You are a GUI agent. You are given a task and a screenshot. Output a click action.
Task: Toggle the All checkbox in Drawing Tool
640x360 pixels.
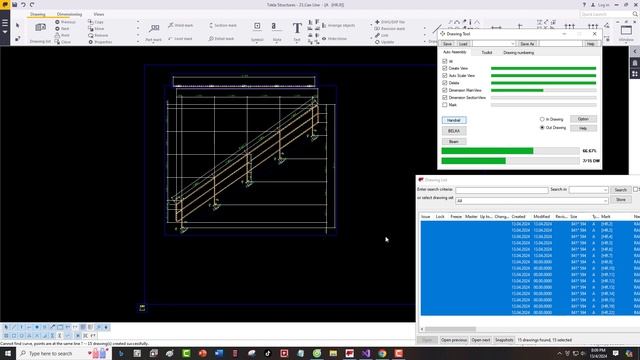pyautogui.click(x=444, y=61)
